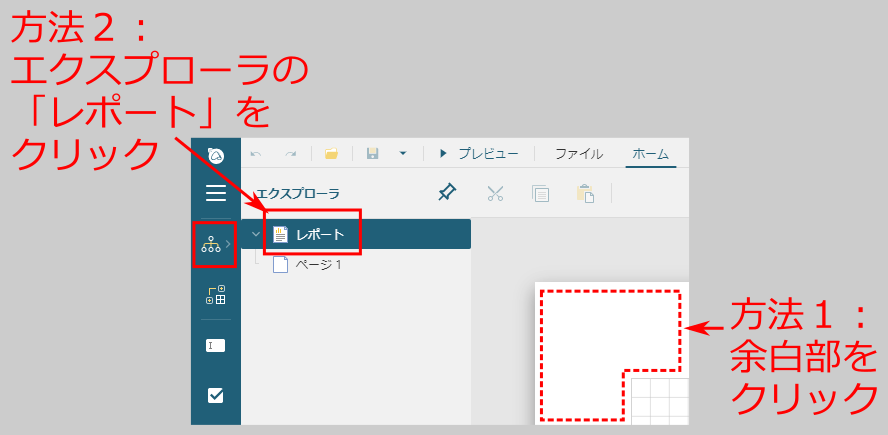
Task: Open the group editor sidebar icon
Action: [216, 295]
